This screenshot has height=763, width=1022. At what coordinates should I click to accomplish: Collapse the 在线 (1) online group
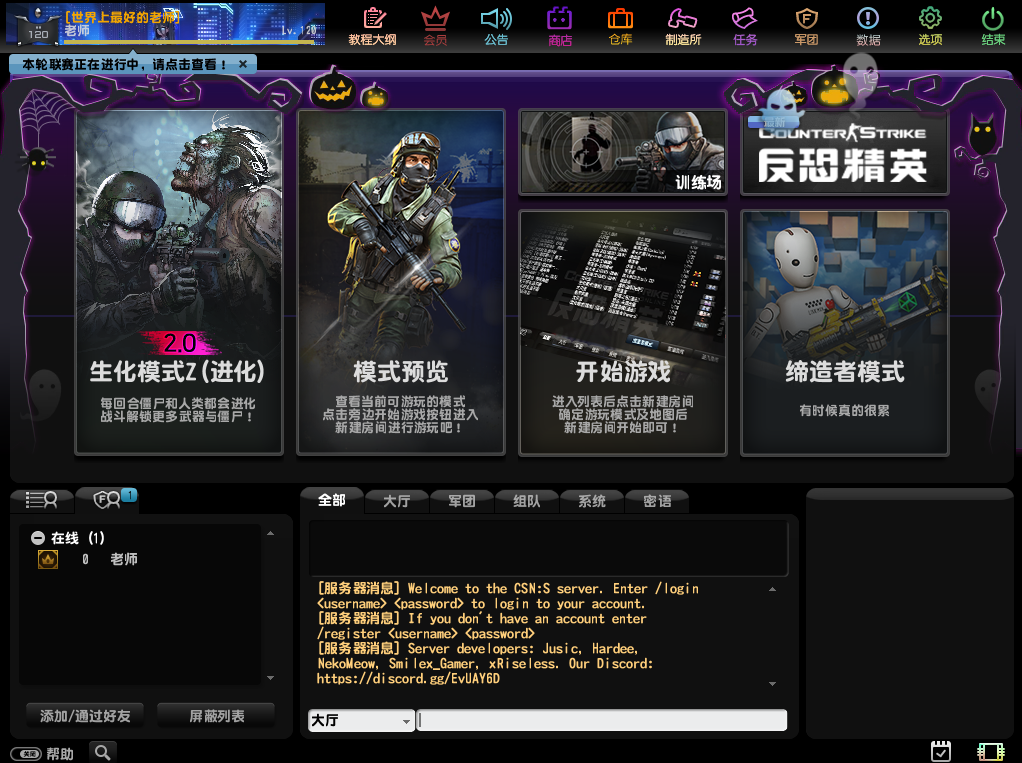pyautogui.click(x=38, y=538)
